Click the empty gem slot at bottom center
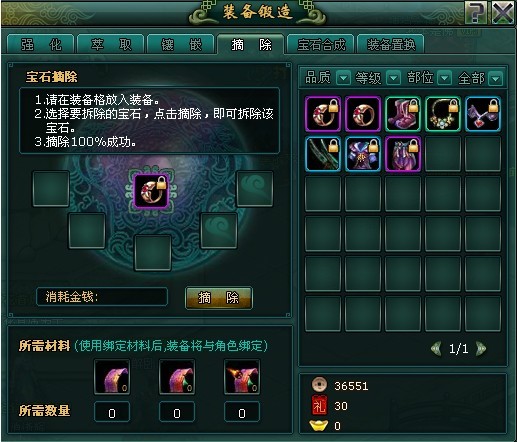 [153, 253]
